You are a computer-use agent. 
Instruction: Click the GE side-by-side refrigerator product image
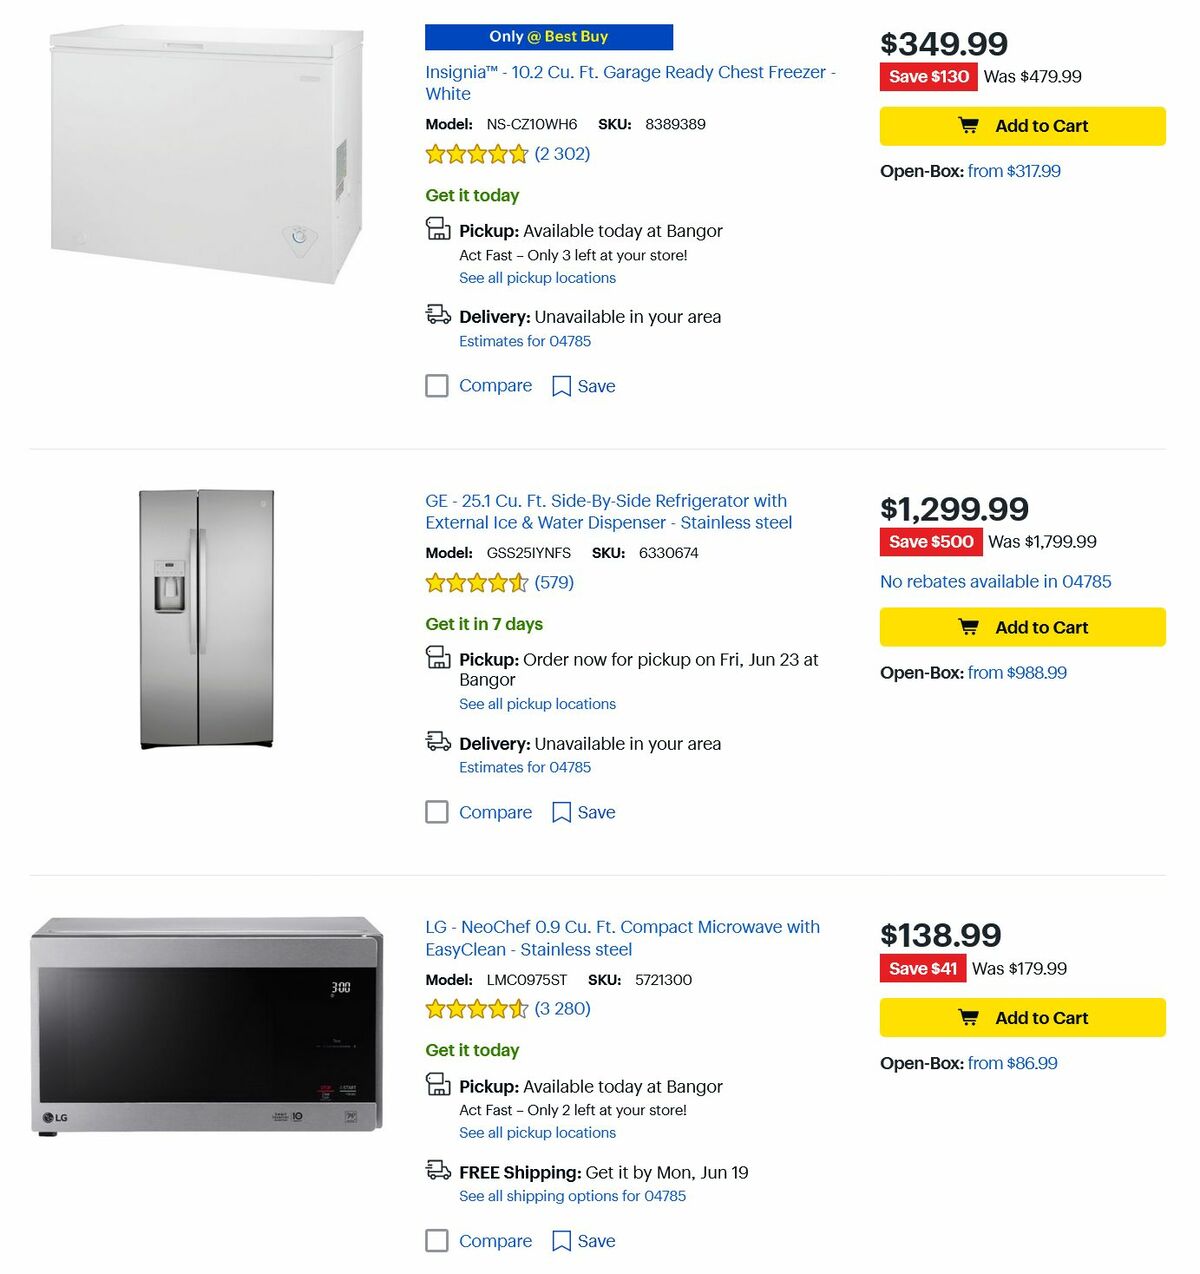[x=204, y=618]
